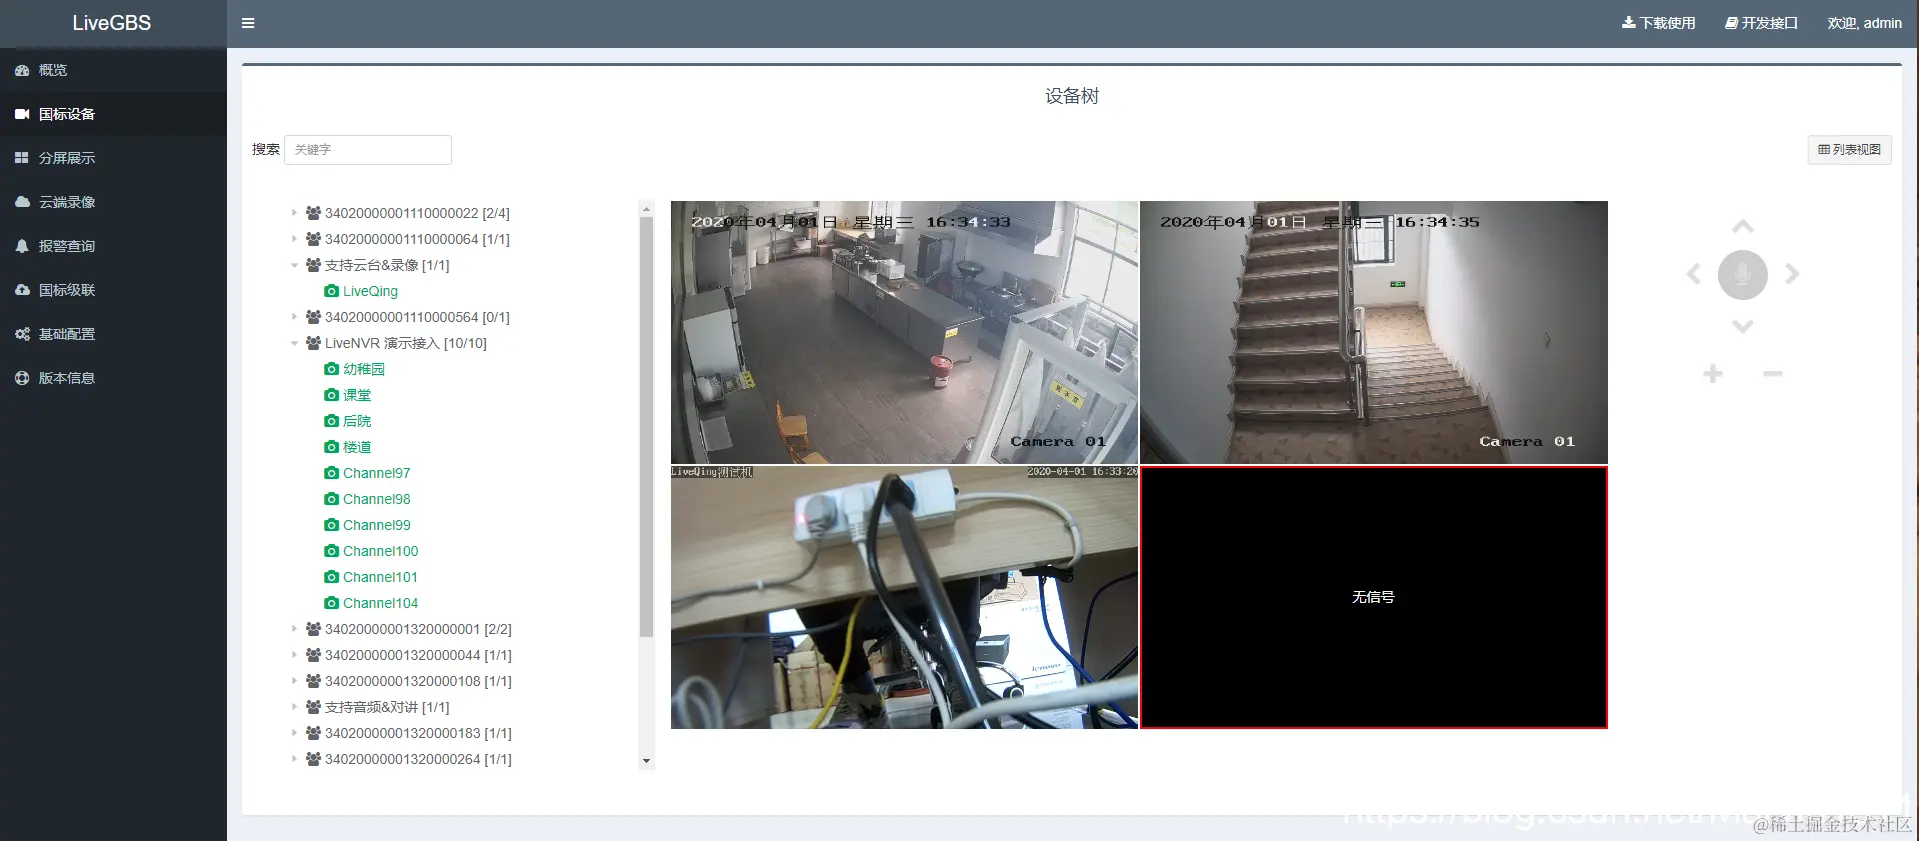Expand device 34020000001320000044 [1/1]
Screen dimensions: 1919x841
point(294,655)
